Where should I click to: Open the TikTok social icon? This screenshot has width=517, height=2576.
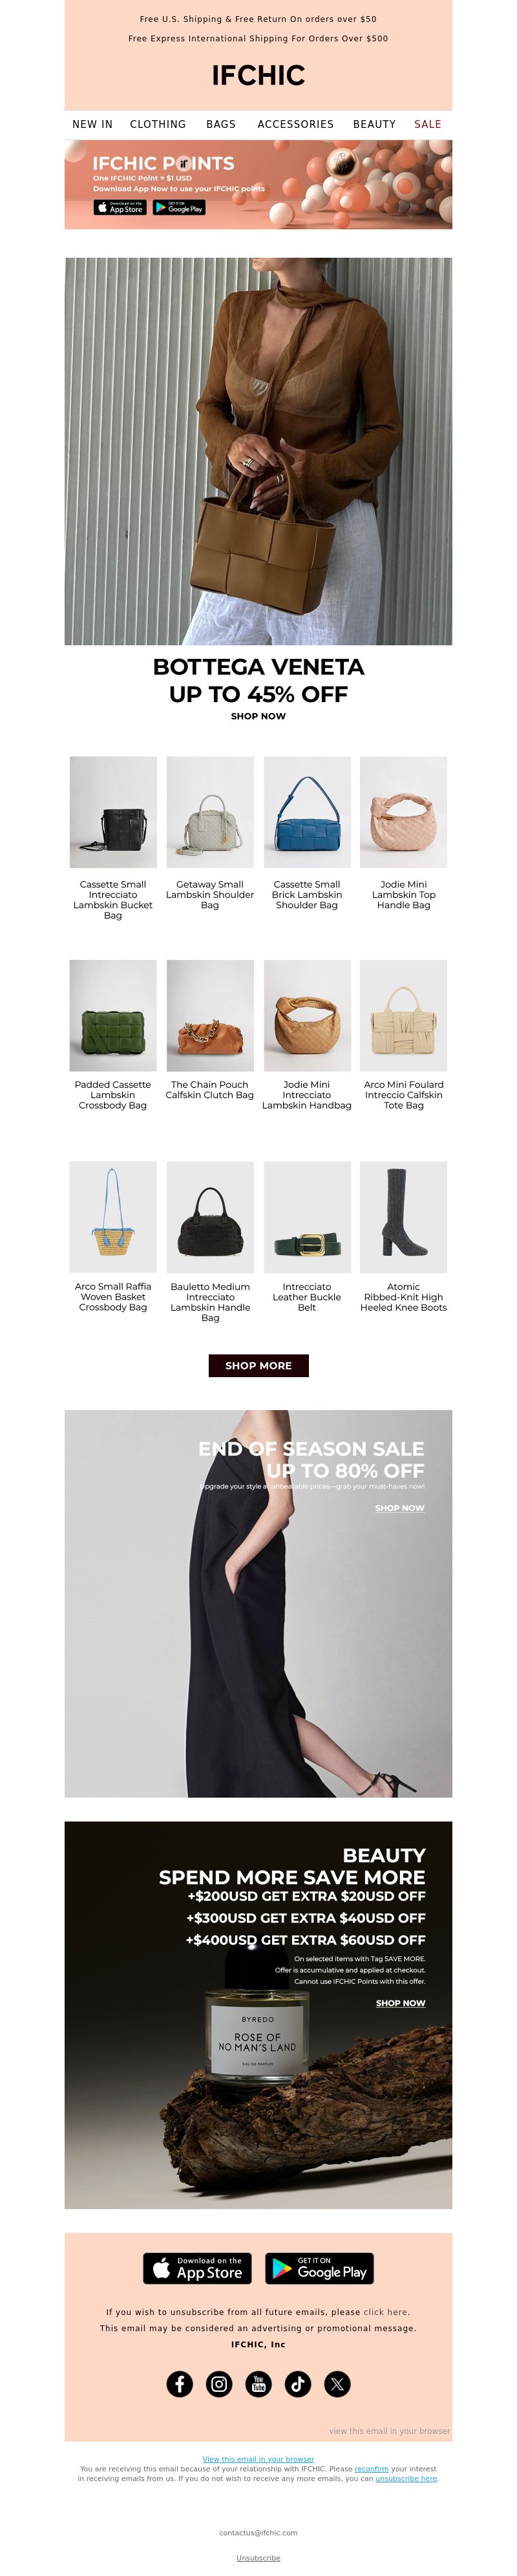point(298,2383)
